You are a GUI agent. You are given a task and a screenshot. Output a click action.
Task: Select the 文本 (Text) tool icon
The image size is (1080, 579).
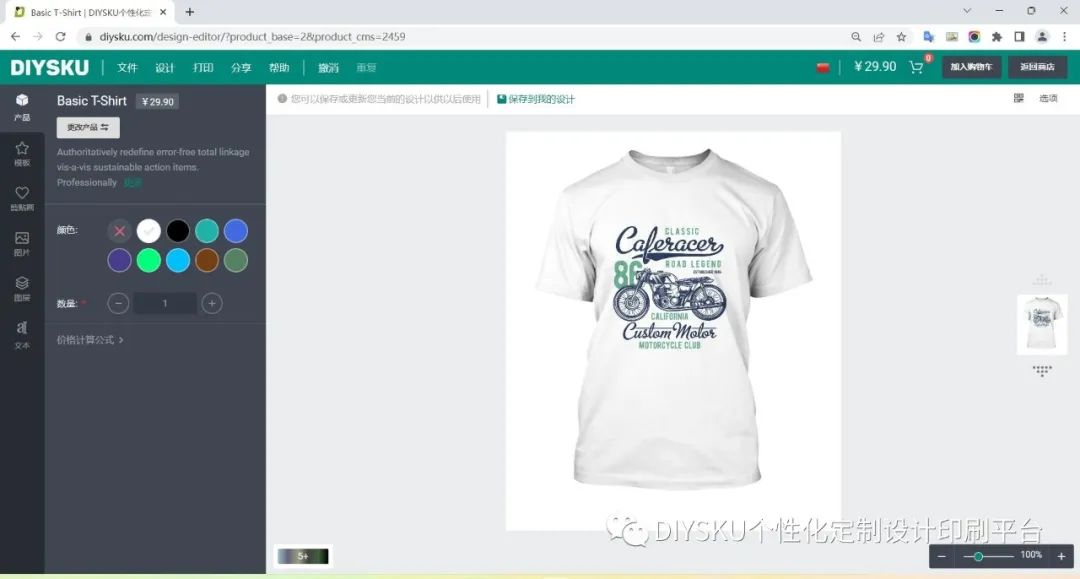click(22, 330)
